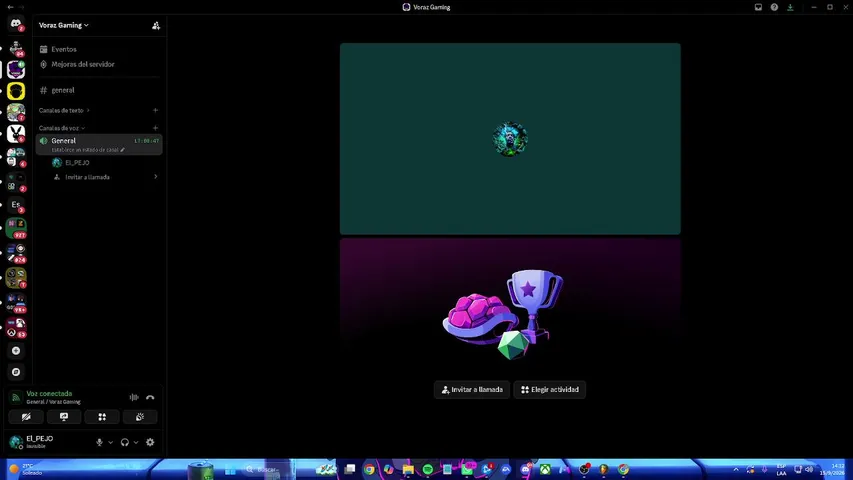Open the weather widget on taskbar
Image resolution: width=853 pixels, height=480 pixels.
[27, 469]
